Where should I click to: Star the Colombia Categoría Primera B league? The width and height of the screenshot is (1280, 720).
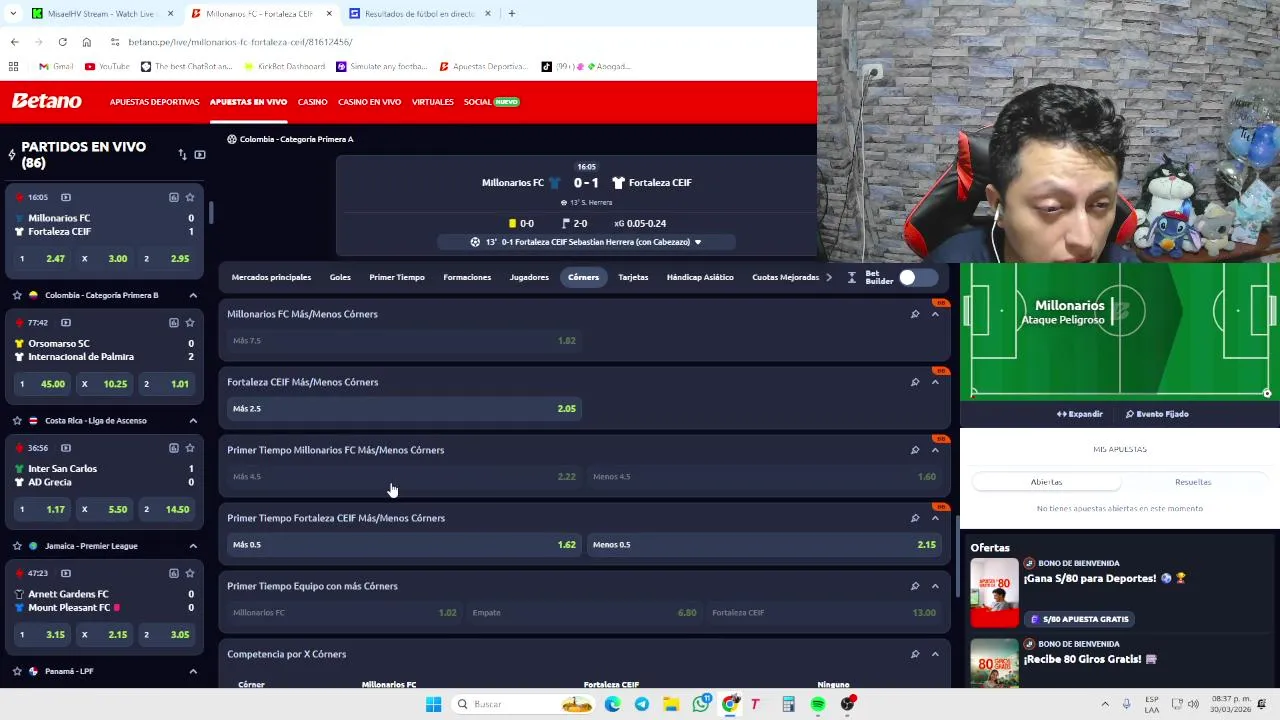[x=17, y=295]
